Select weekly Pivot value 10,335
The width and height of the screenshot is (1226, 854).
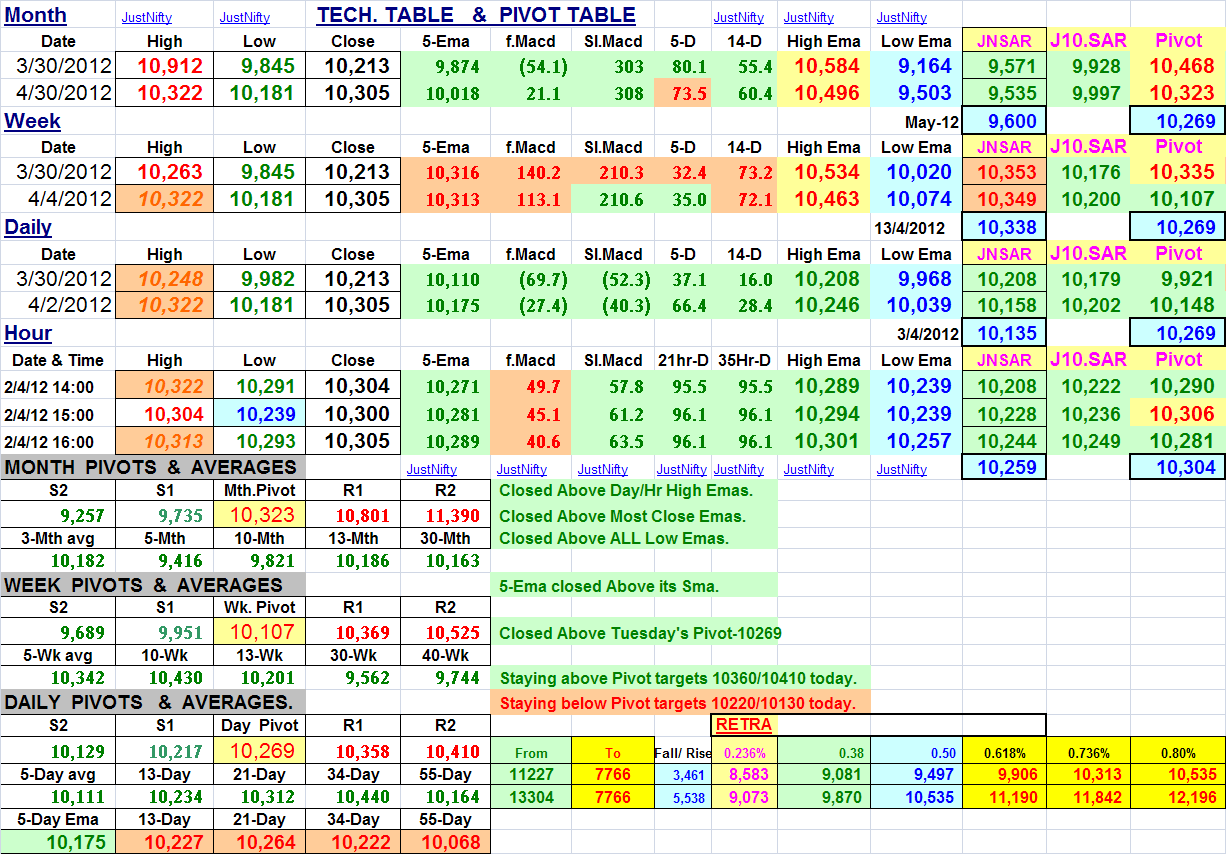coord(1178,172)
